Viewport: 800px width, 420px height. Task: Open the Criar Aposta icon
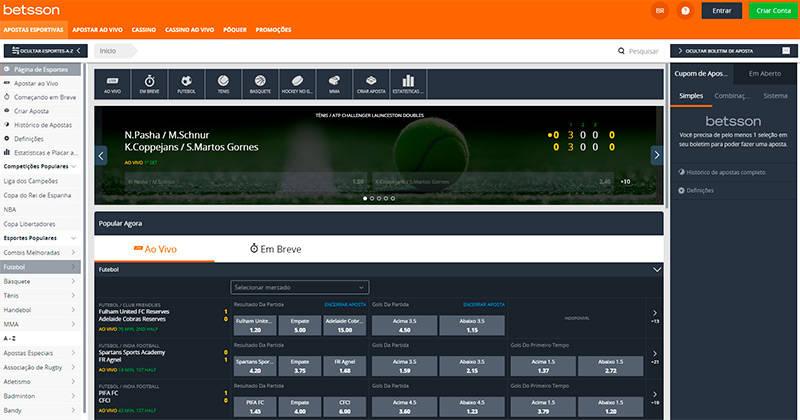371,84
